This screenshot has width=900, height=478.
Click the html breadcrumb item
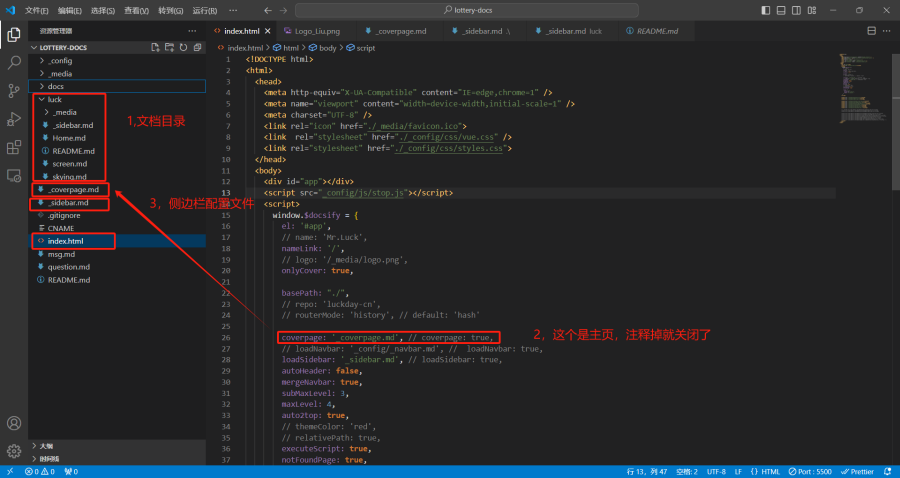[286, 48]
